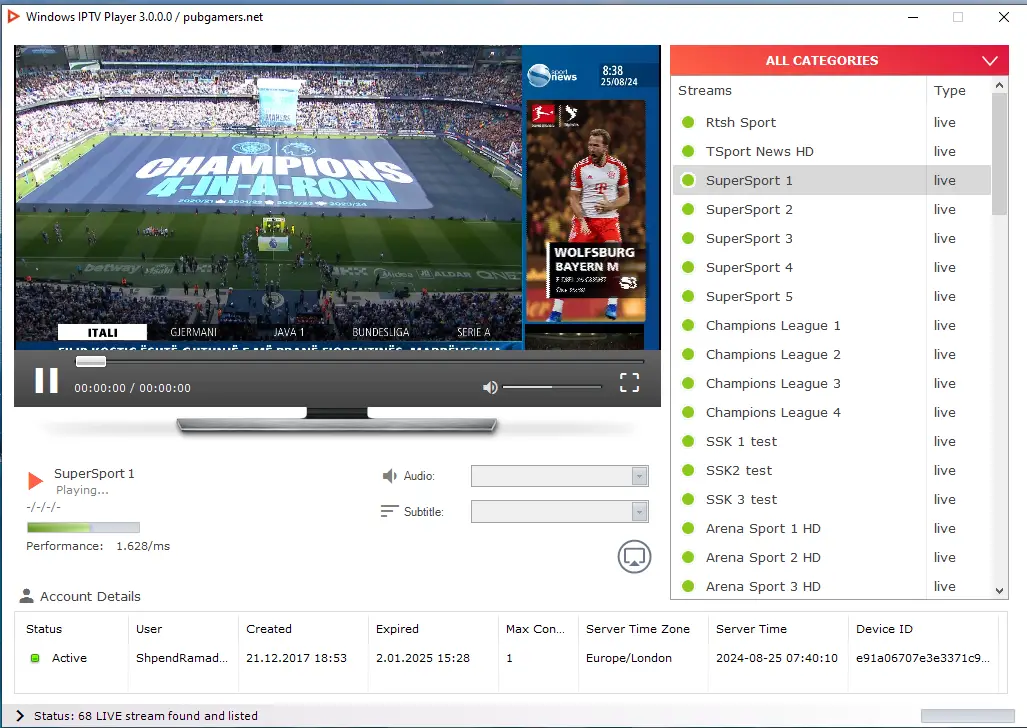
Task: Pause the video playback
Action: click(x=47, y=381)
